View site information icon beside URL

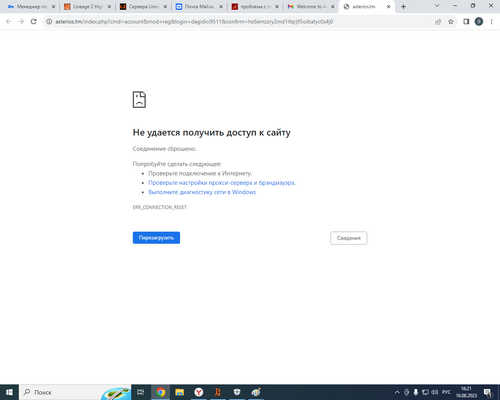click(49, 22)
